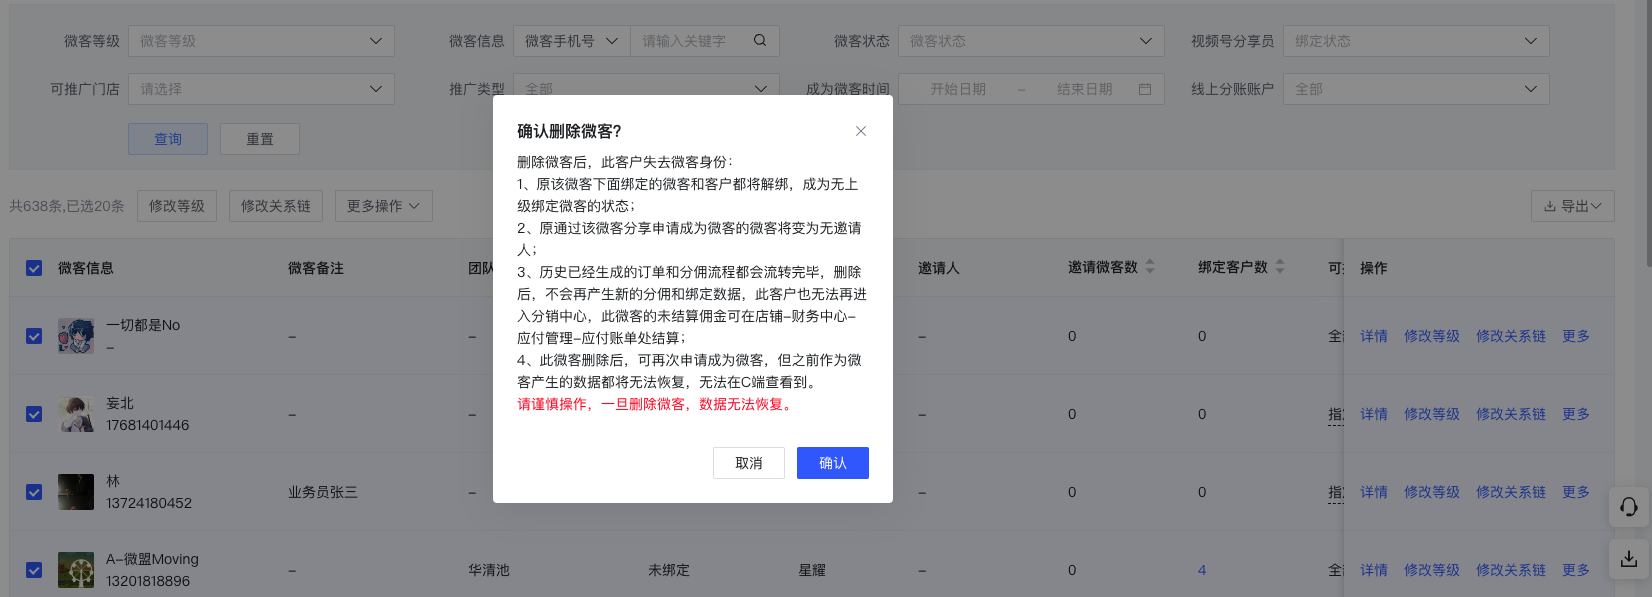Open 更多 for 林
Image resolution: width=1652 pixels, height=597 pixels.
point(1576,492)
